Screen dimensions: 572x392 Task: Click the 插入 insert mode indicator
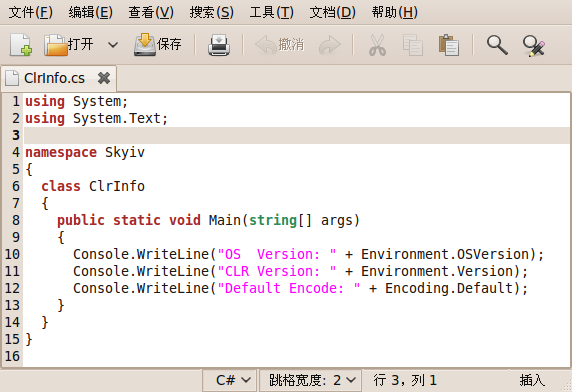[x=532, y=380]
